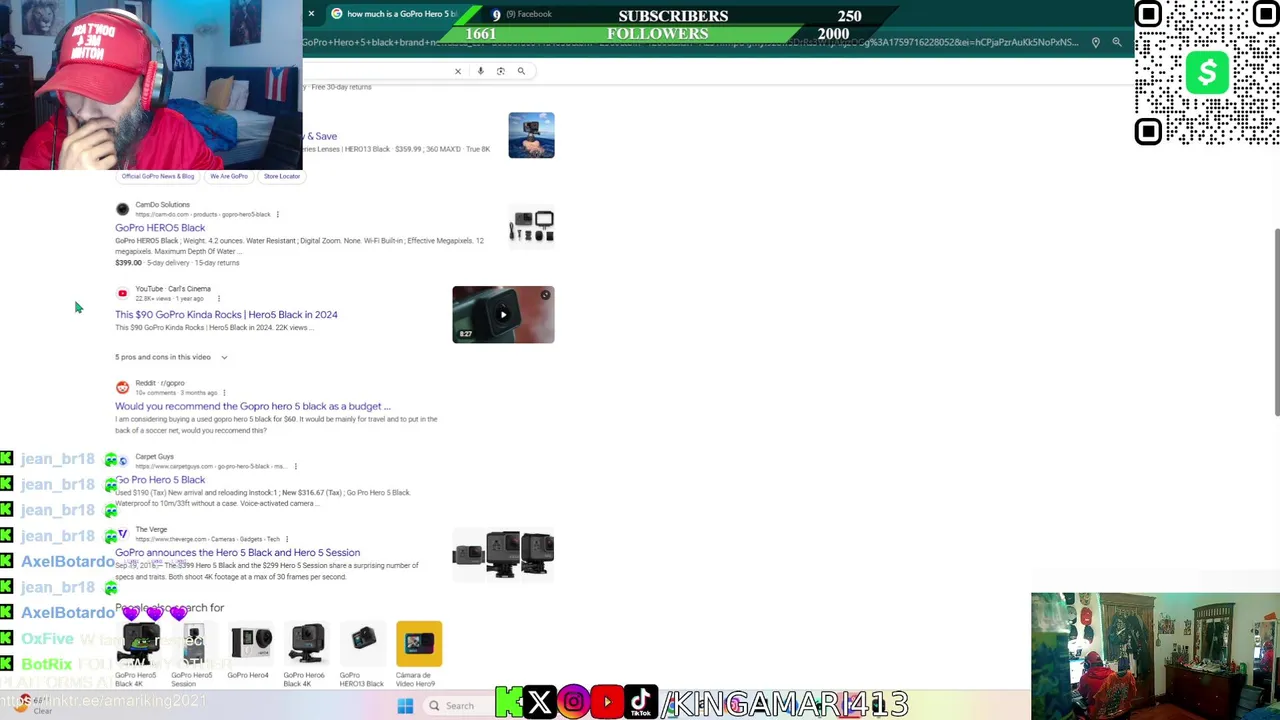Screen dimensions: 1280x720
Task: Select 'GoPro Hero5 Black 4K' related search card
Action: click(x=136, y=654)
